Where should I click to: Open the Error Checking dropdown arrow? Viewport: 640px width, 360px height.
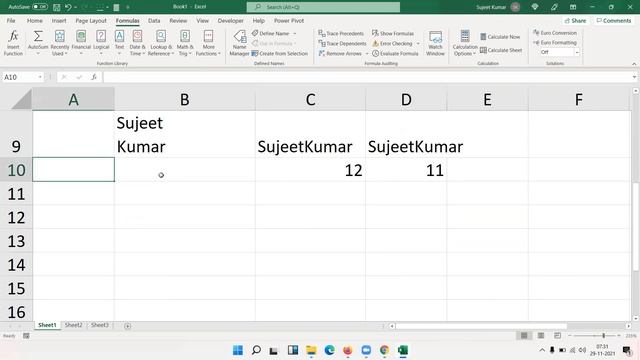pyautogui.click(x=418, y=44)
